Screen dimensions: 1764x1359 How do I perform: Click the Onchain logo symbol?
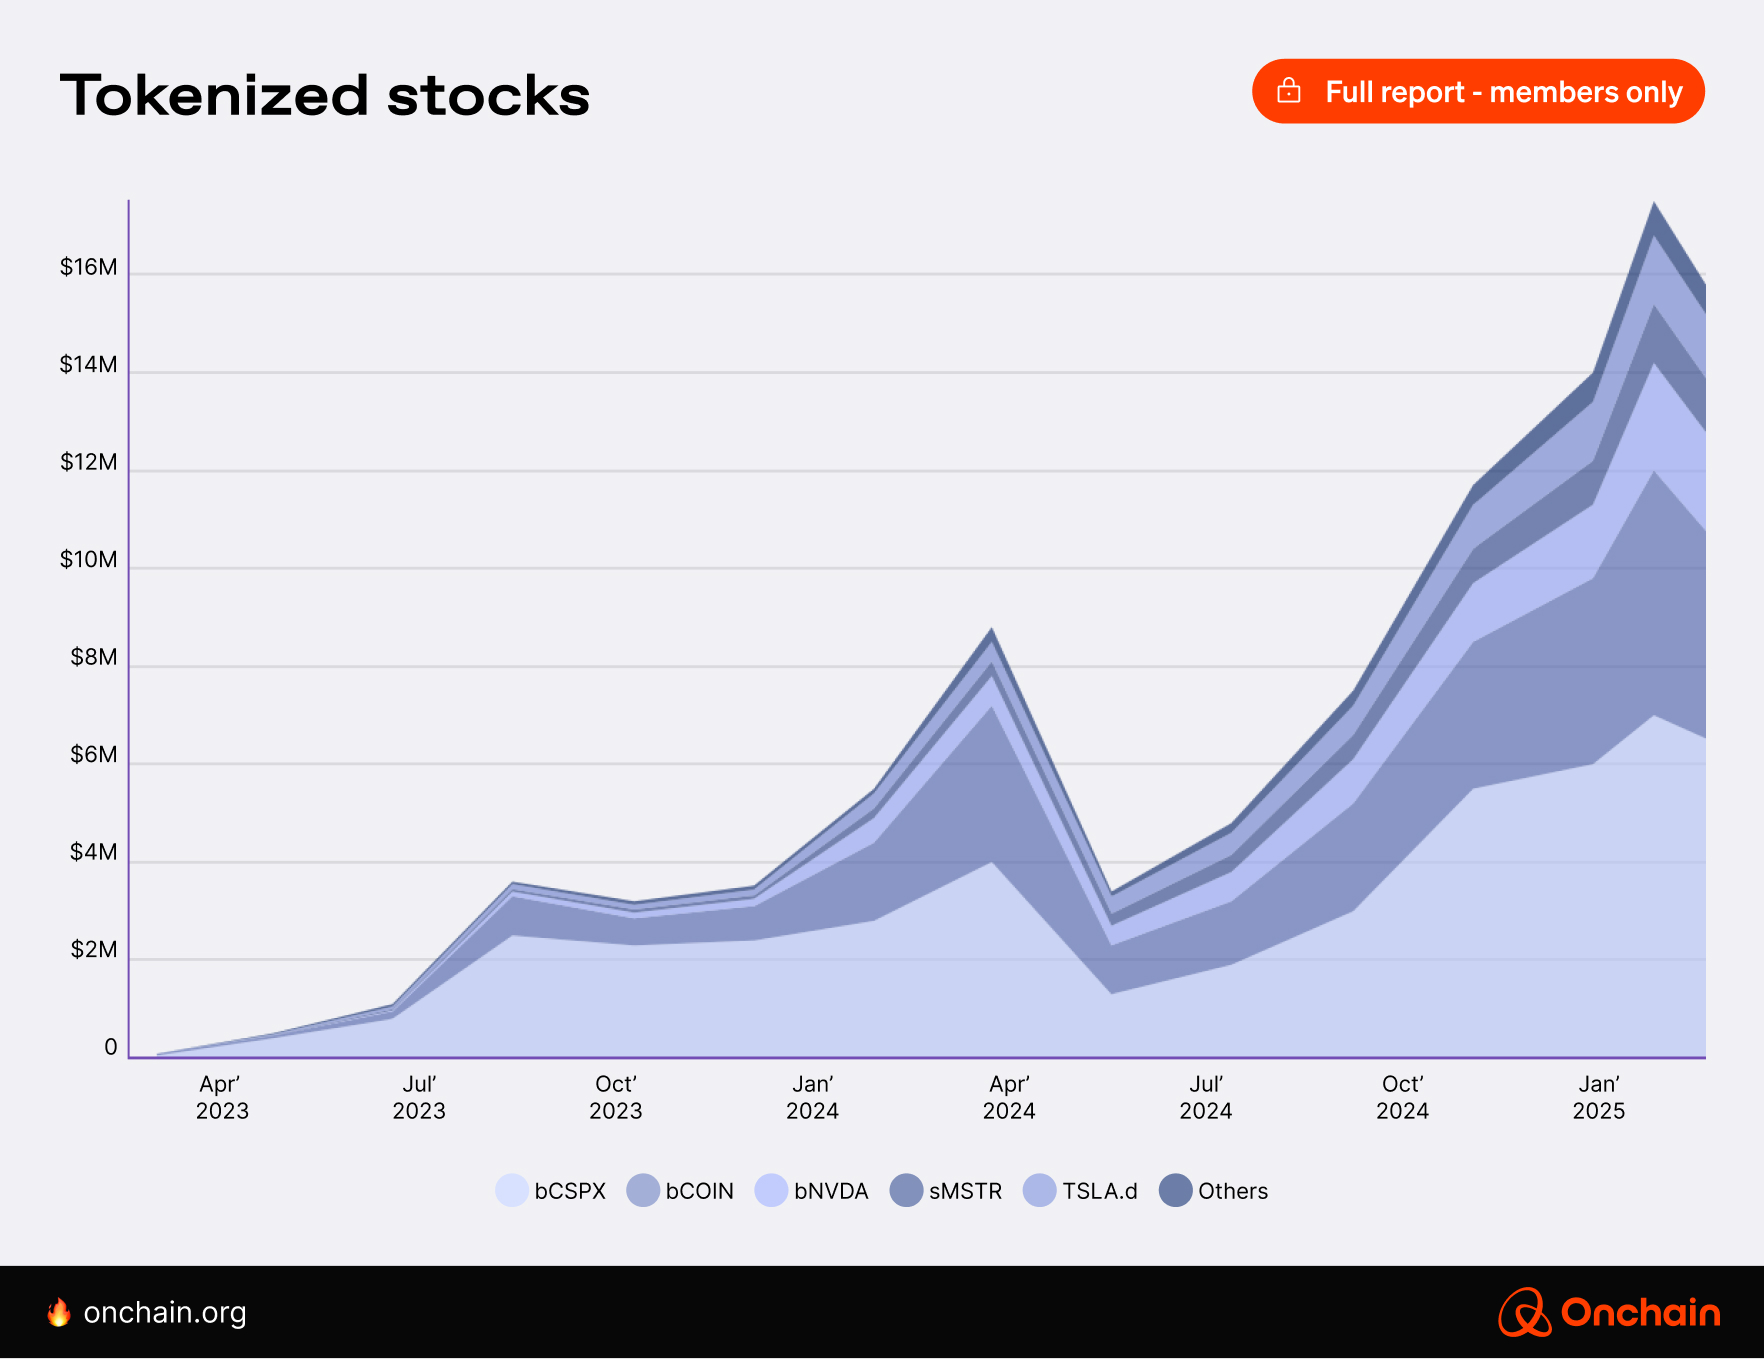click(1524, 1312)
